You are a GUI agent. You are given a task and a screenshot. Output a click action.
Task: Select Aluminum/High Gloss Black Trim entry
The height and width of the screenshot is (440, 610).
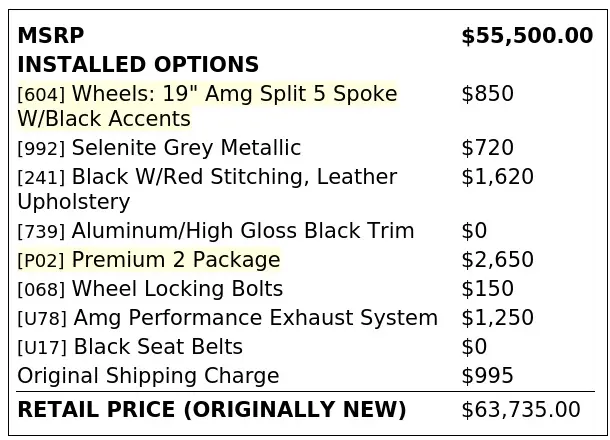pyautogui.click(x=216, y=231)
